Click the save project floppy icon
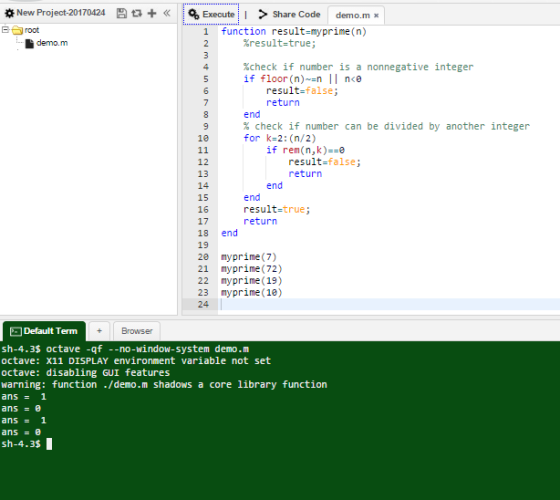The height and width of the screenshot is (500, 560). tap(121, 13)
